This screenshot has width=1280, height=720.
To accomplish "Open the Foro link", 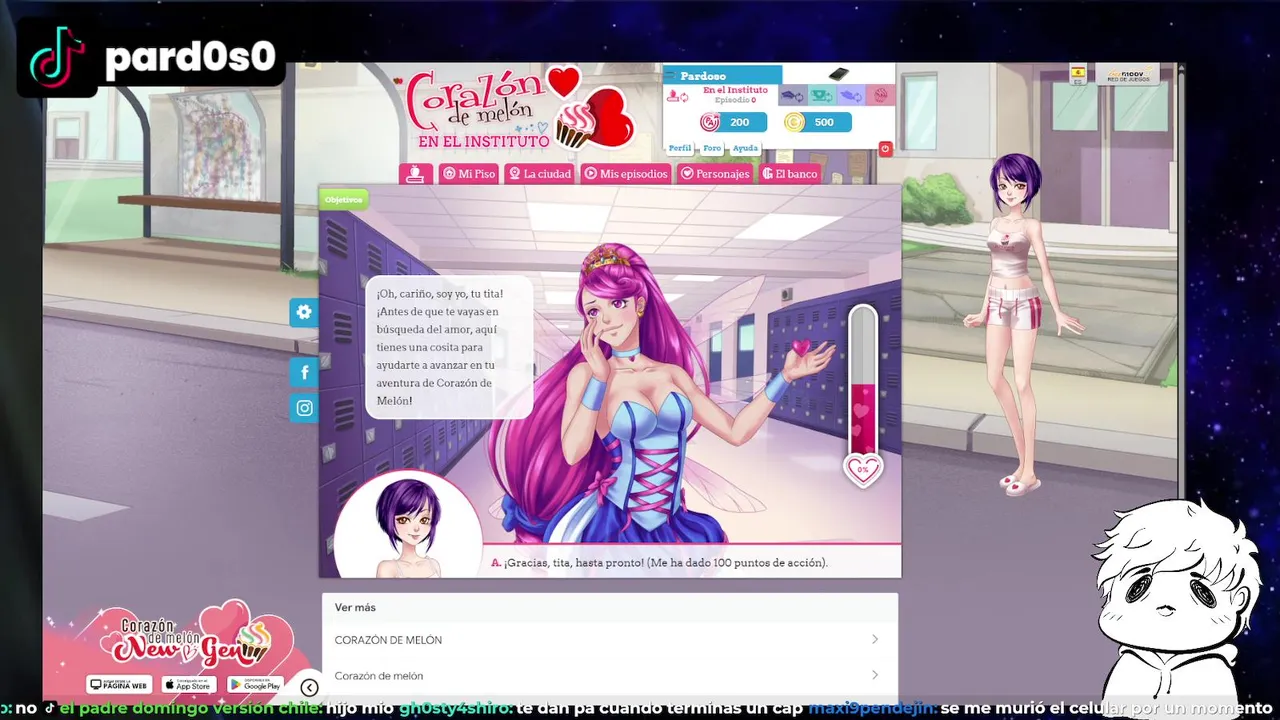I will (712, 148).
